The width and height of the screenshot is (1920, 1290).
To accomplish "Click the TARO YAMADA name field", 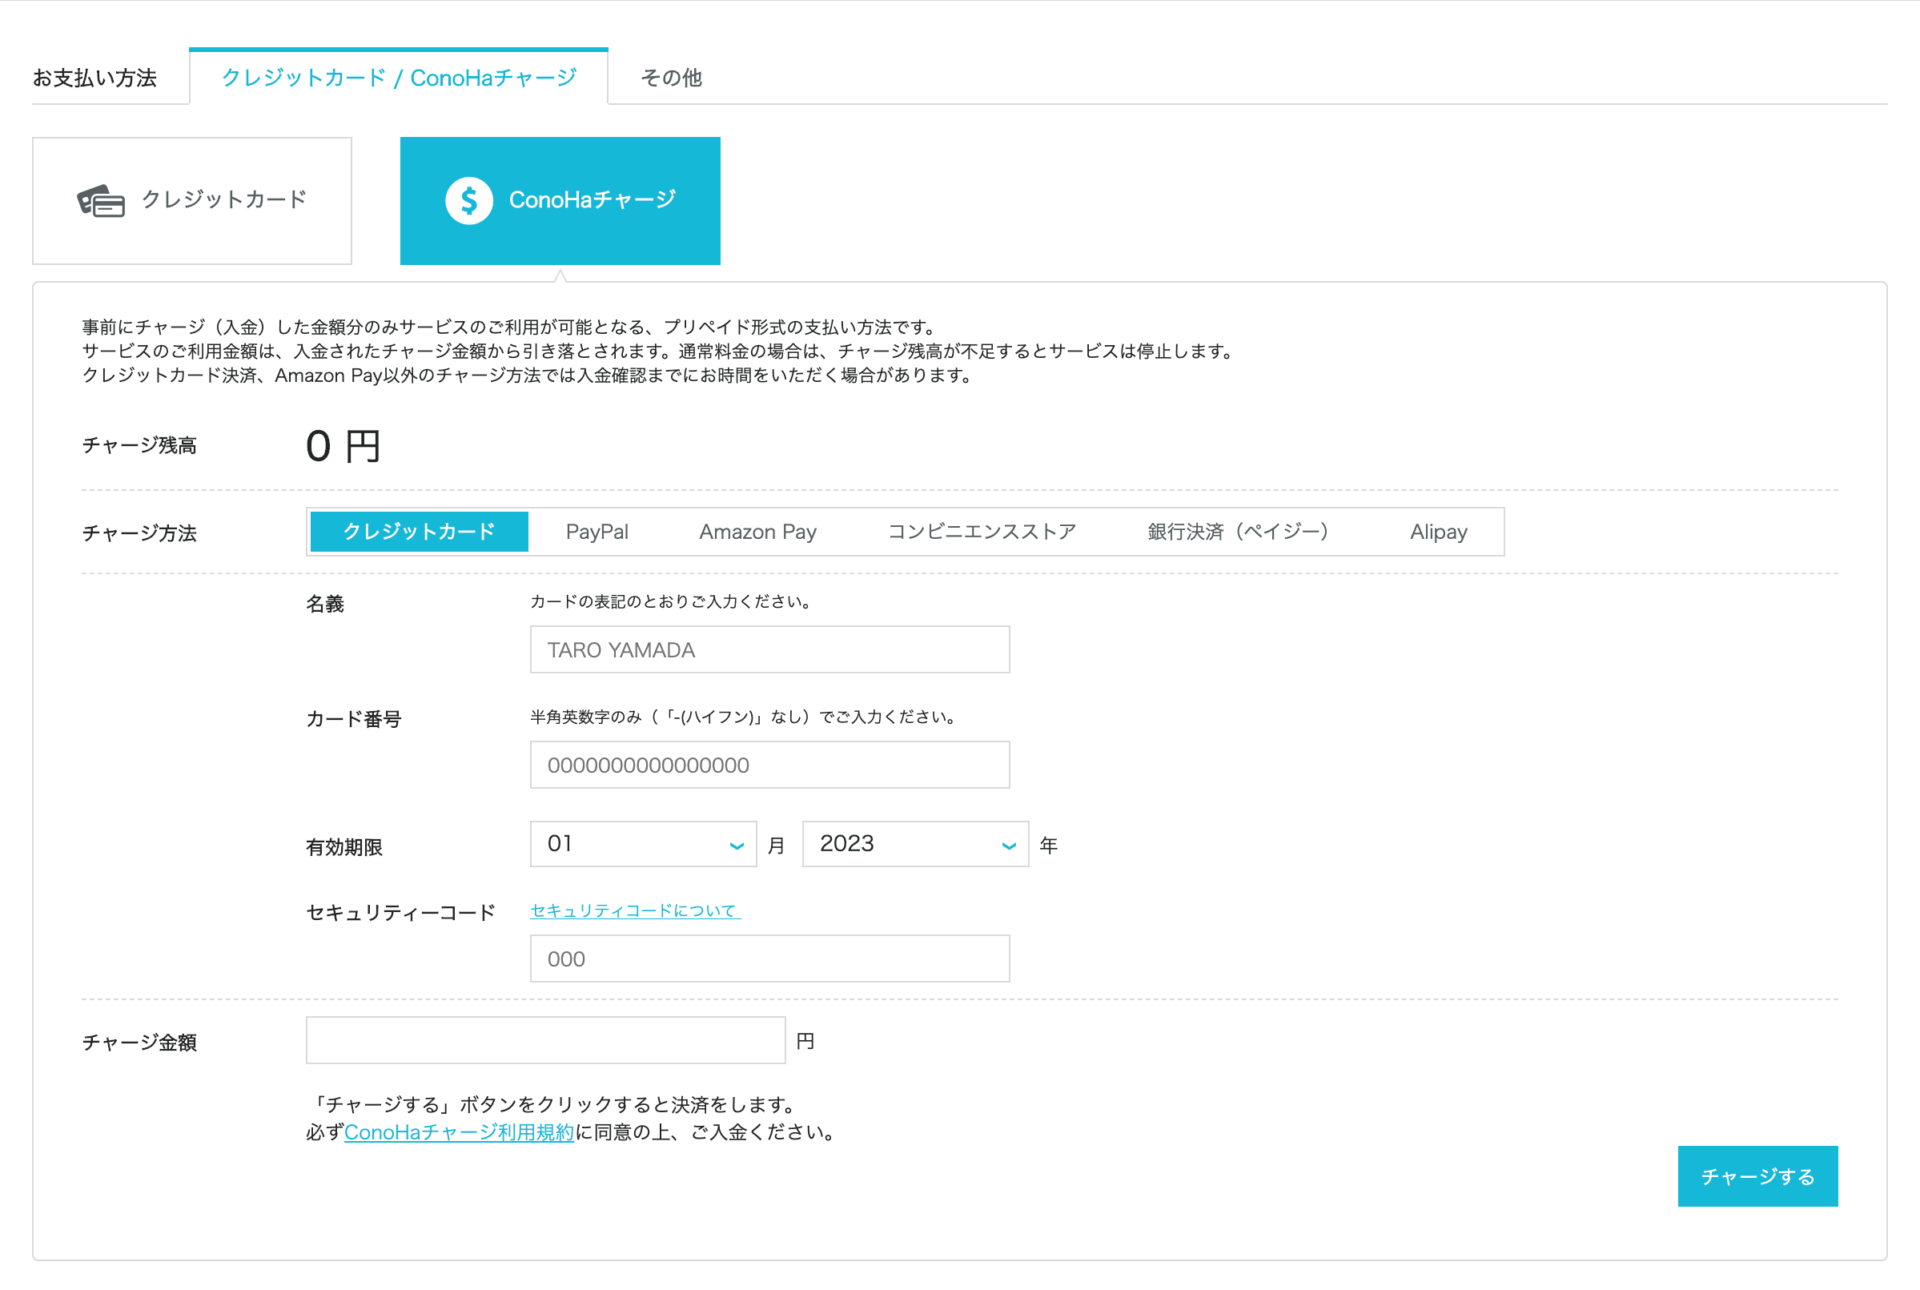I will pyautogui.click(x=769, y=650).
